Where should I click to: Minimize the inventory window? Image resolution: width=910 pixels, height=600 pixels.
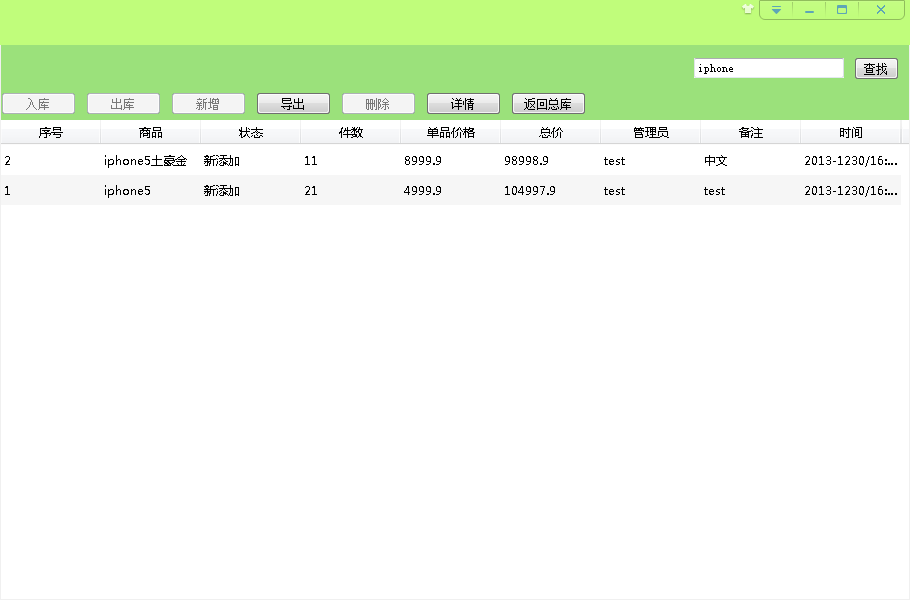coord(809,10)
